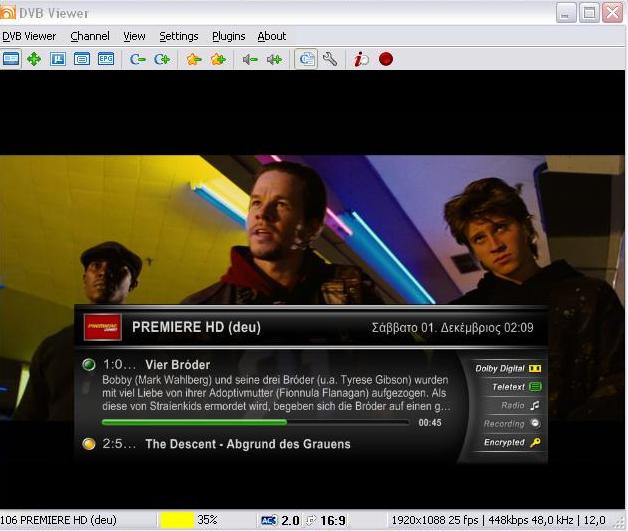The height and width of the screenshot is (531, 628).
Task: Switch to next channel (C plus)
Action: (162, 59)
